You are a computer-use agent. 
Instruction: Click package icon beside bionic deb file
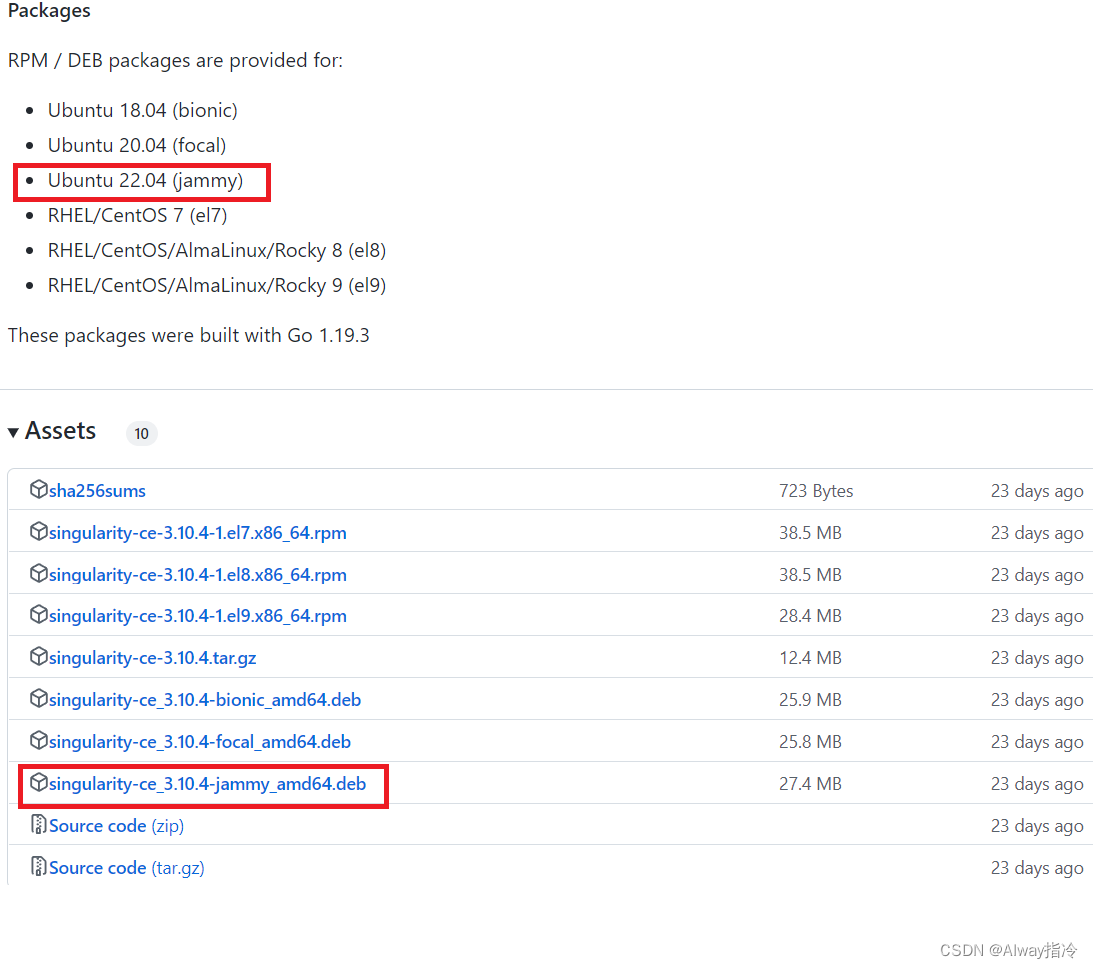pos(38,698)
